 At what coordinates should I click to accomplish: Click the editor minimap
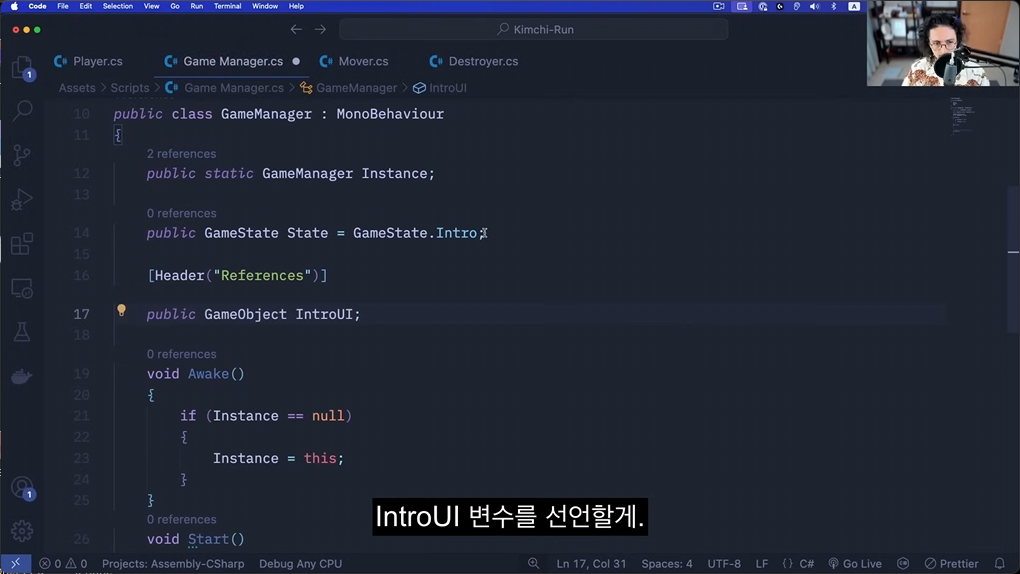click(963, 117)
